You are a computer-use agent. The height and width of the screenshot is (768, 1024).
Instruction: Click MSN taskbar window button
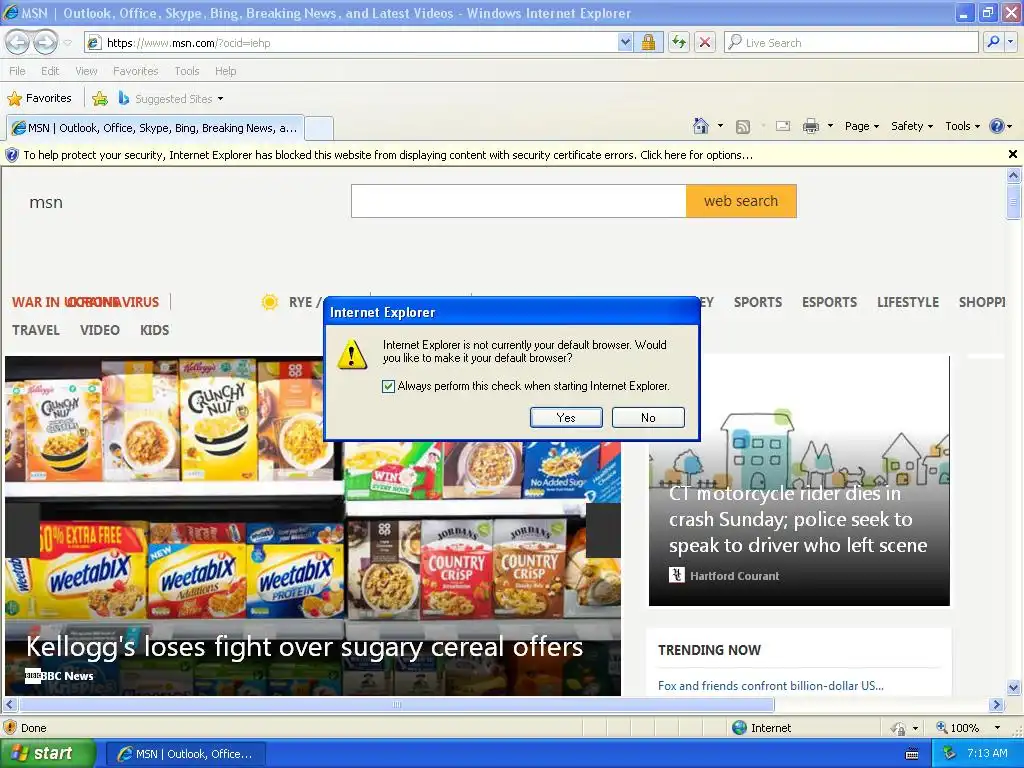(x=185, y=754)
